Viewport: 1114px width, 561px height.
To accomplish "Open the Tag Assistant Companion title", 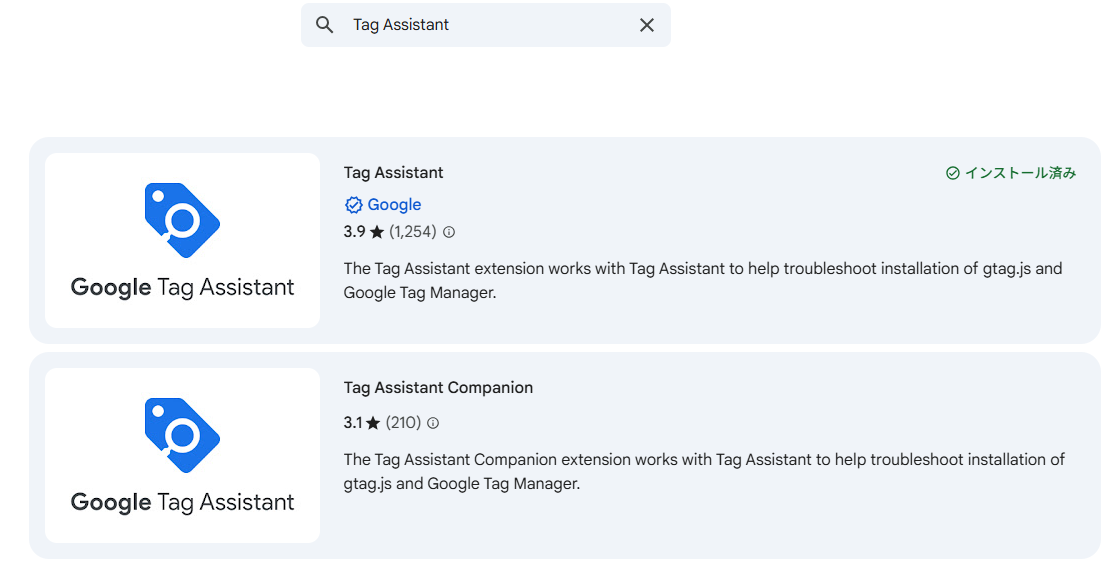I will pyautogui.click(x=438, y=388).
